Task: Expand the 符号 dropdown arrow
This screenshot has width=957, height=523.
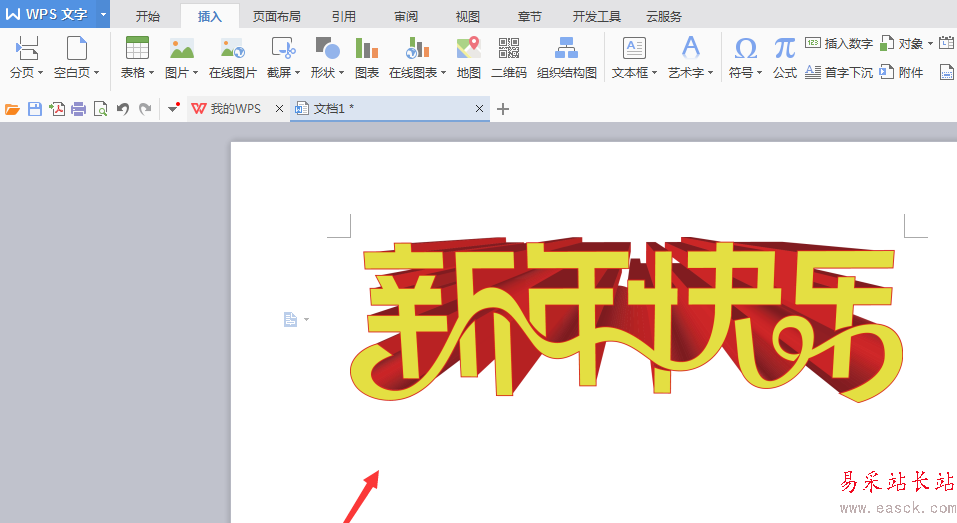Action: [759, 73]
